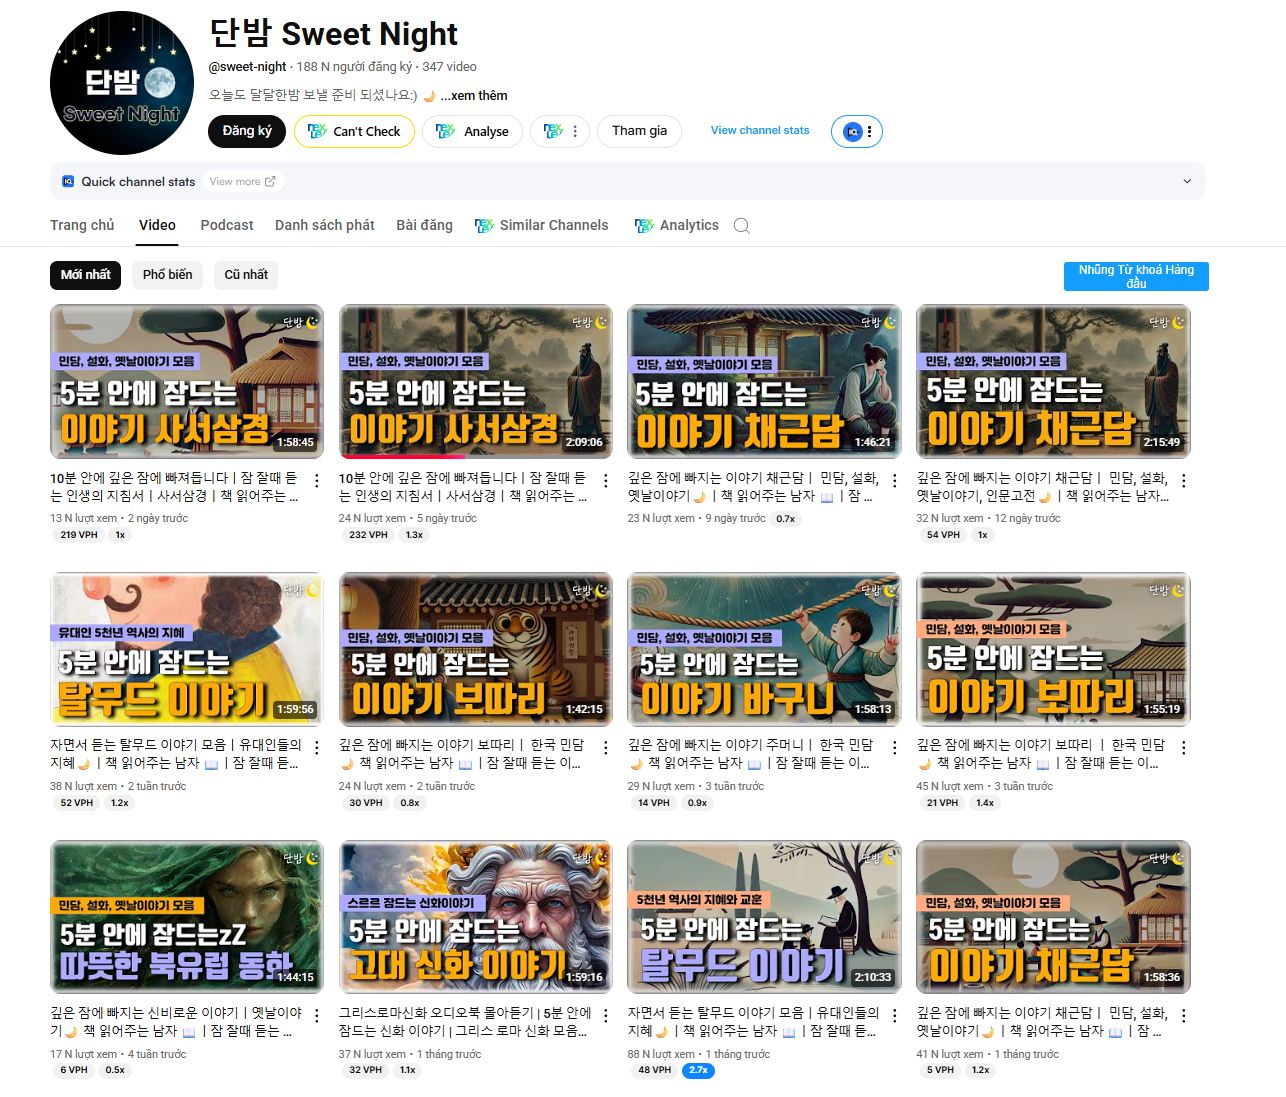Viewport: 1286px width, 1097px height.
Task: Expand the Quick channel stats panel chevron
Action: tap(1187, 182)
